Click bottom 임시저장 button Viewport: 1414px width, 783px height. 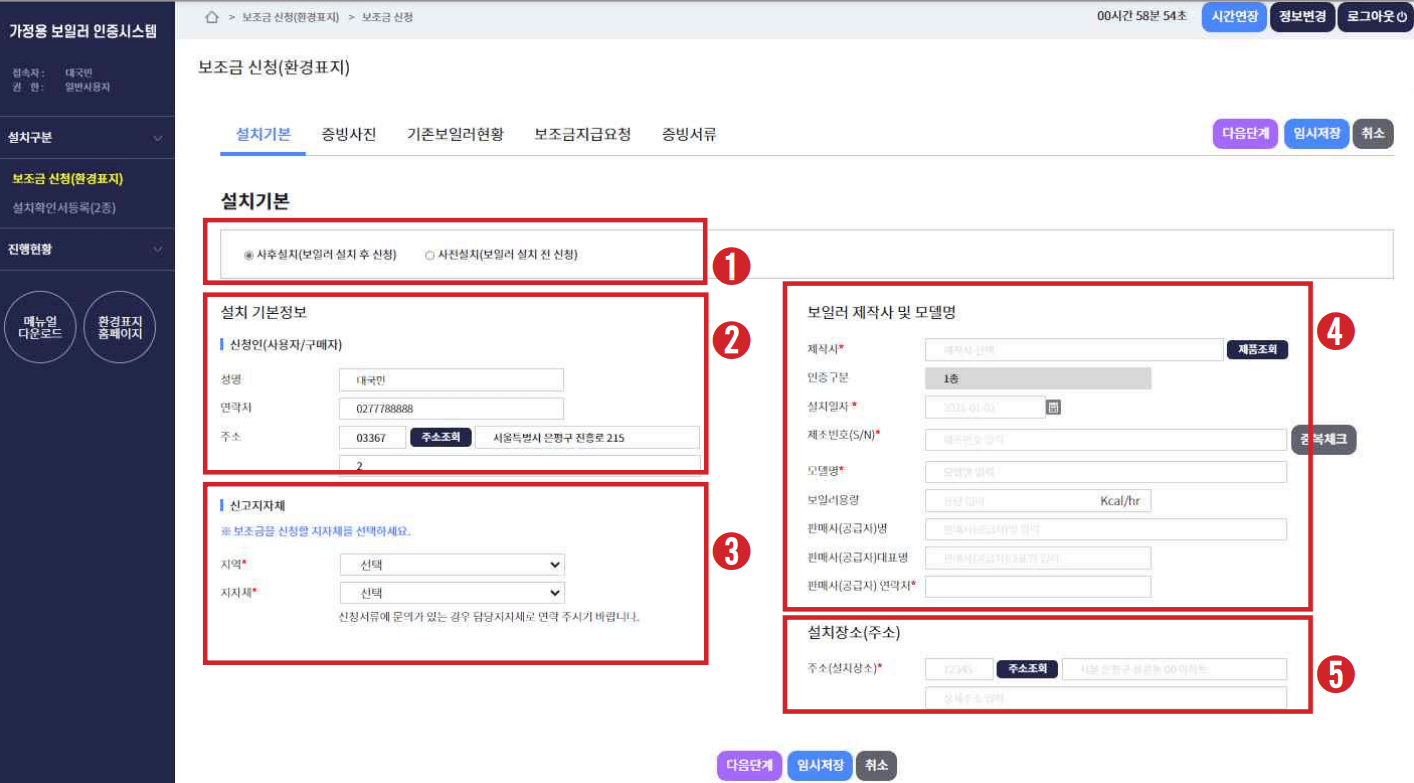(x=820, y=765)
